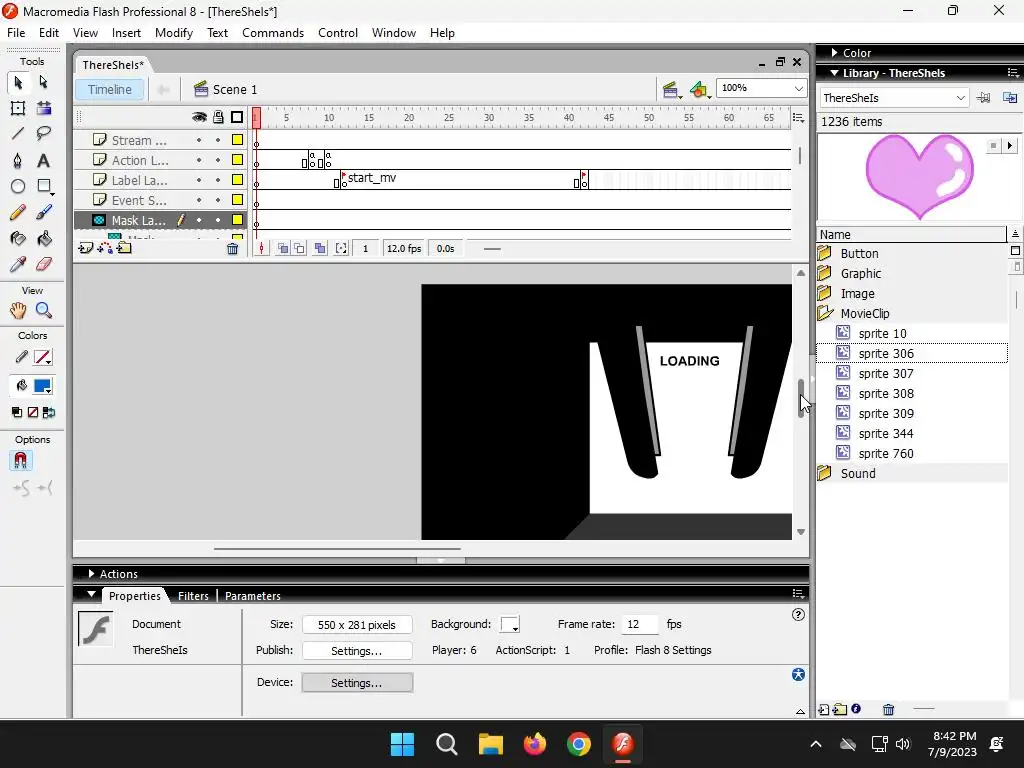This screenshot has width=1024, height=768.
Task: Expand the Color panel
Action: click(x=835, y=53)
